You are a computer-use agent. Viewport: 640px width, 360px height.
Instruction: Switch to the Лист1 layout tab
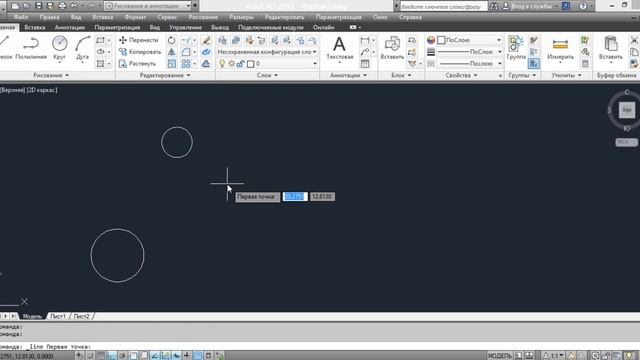tap(58, 316)
